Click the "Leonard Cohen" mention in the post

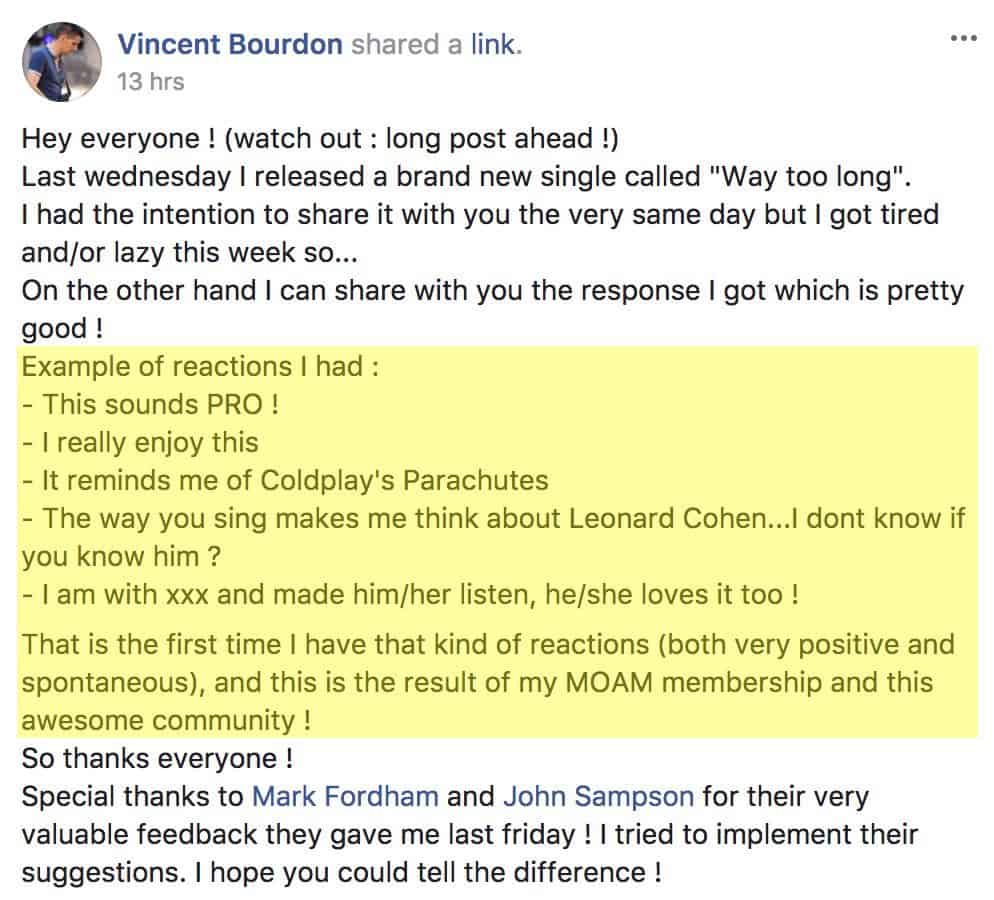click(x=667, y=518)
